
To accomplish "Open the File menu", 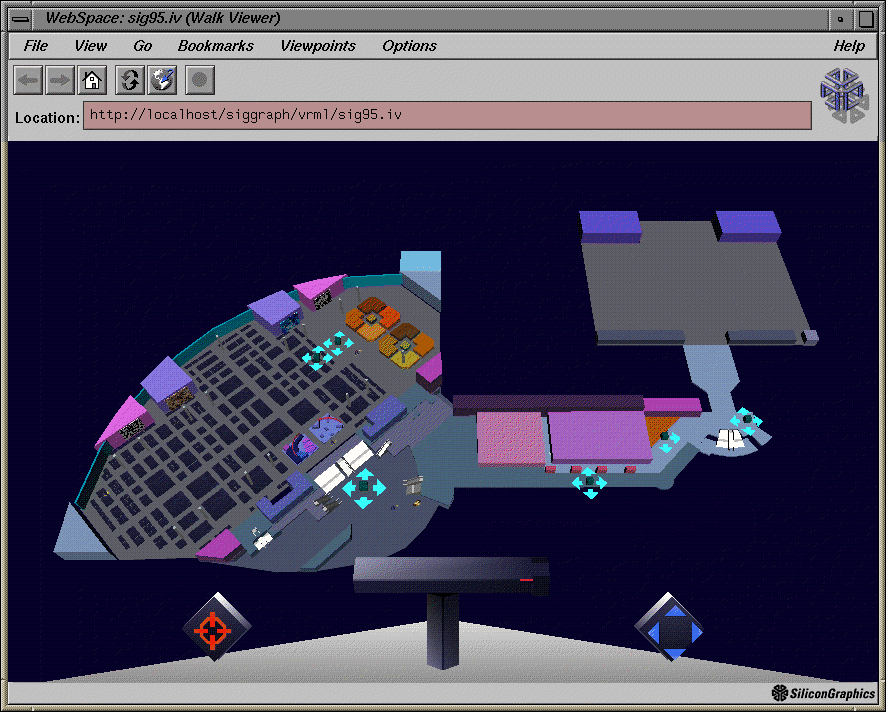I will (x=35, y=46).
